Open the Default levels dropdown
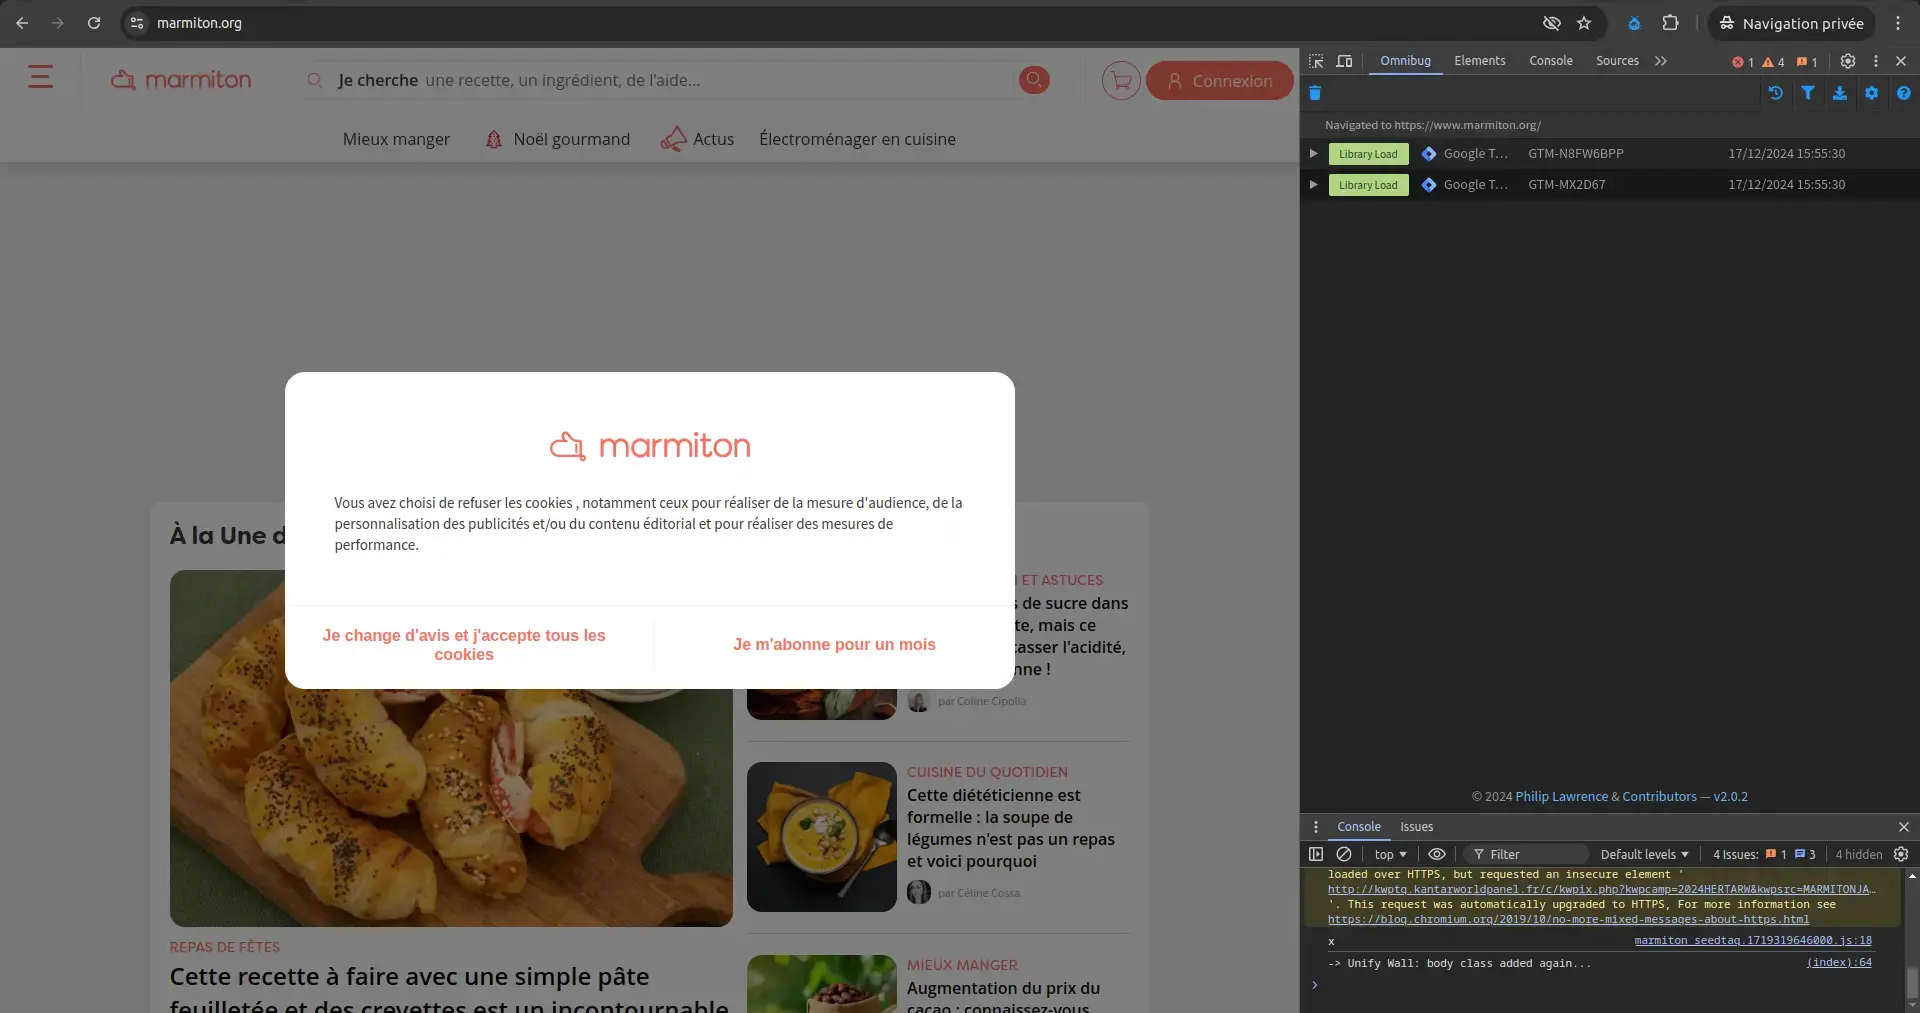This screenshot has width=1920, height=1013. (1644, 854)
